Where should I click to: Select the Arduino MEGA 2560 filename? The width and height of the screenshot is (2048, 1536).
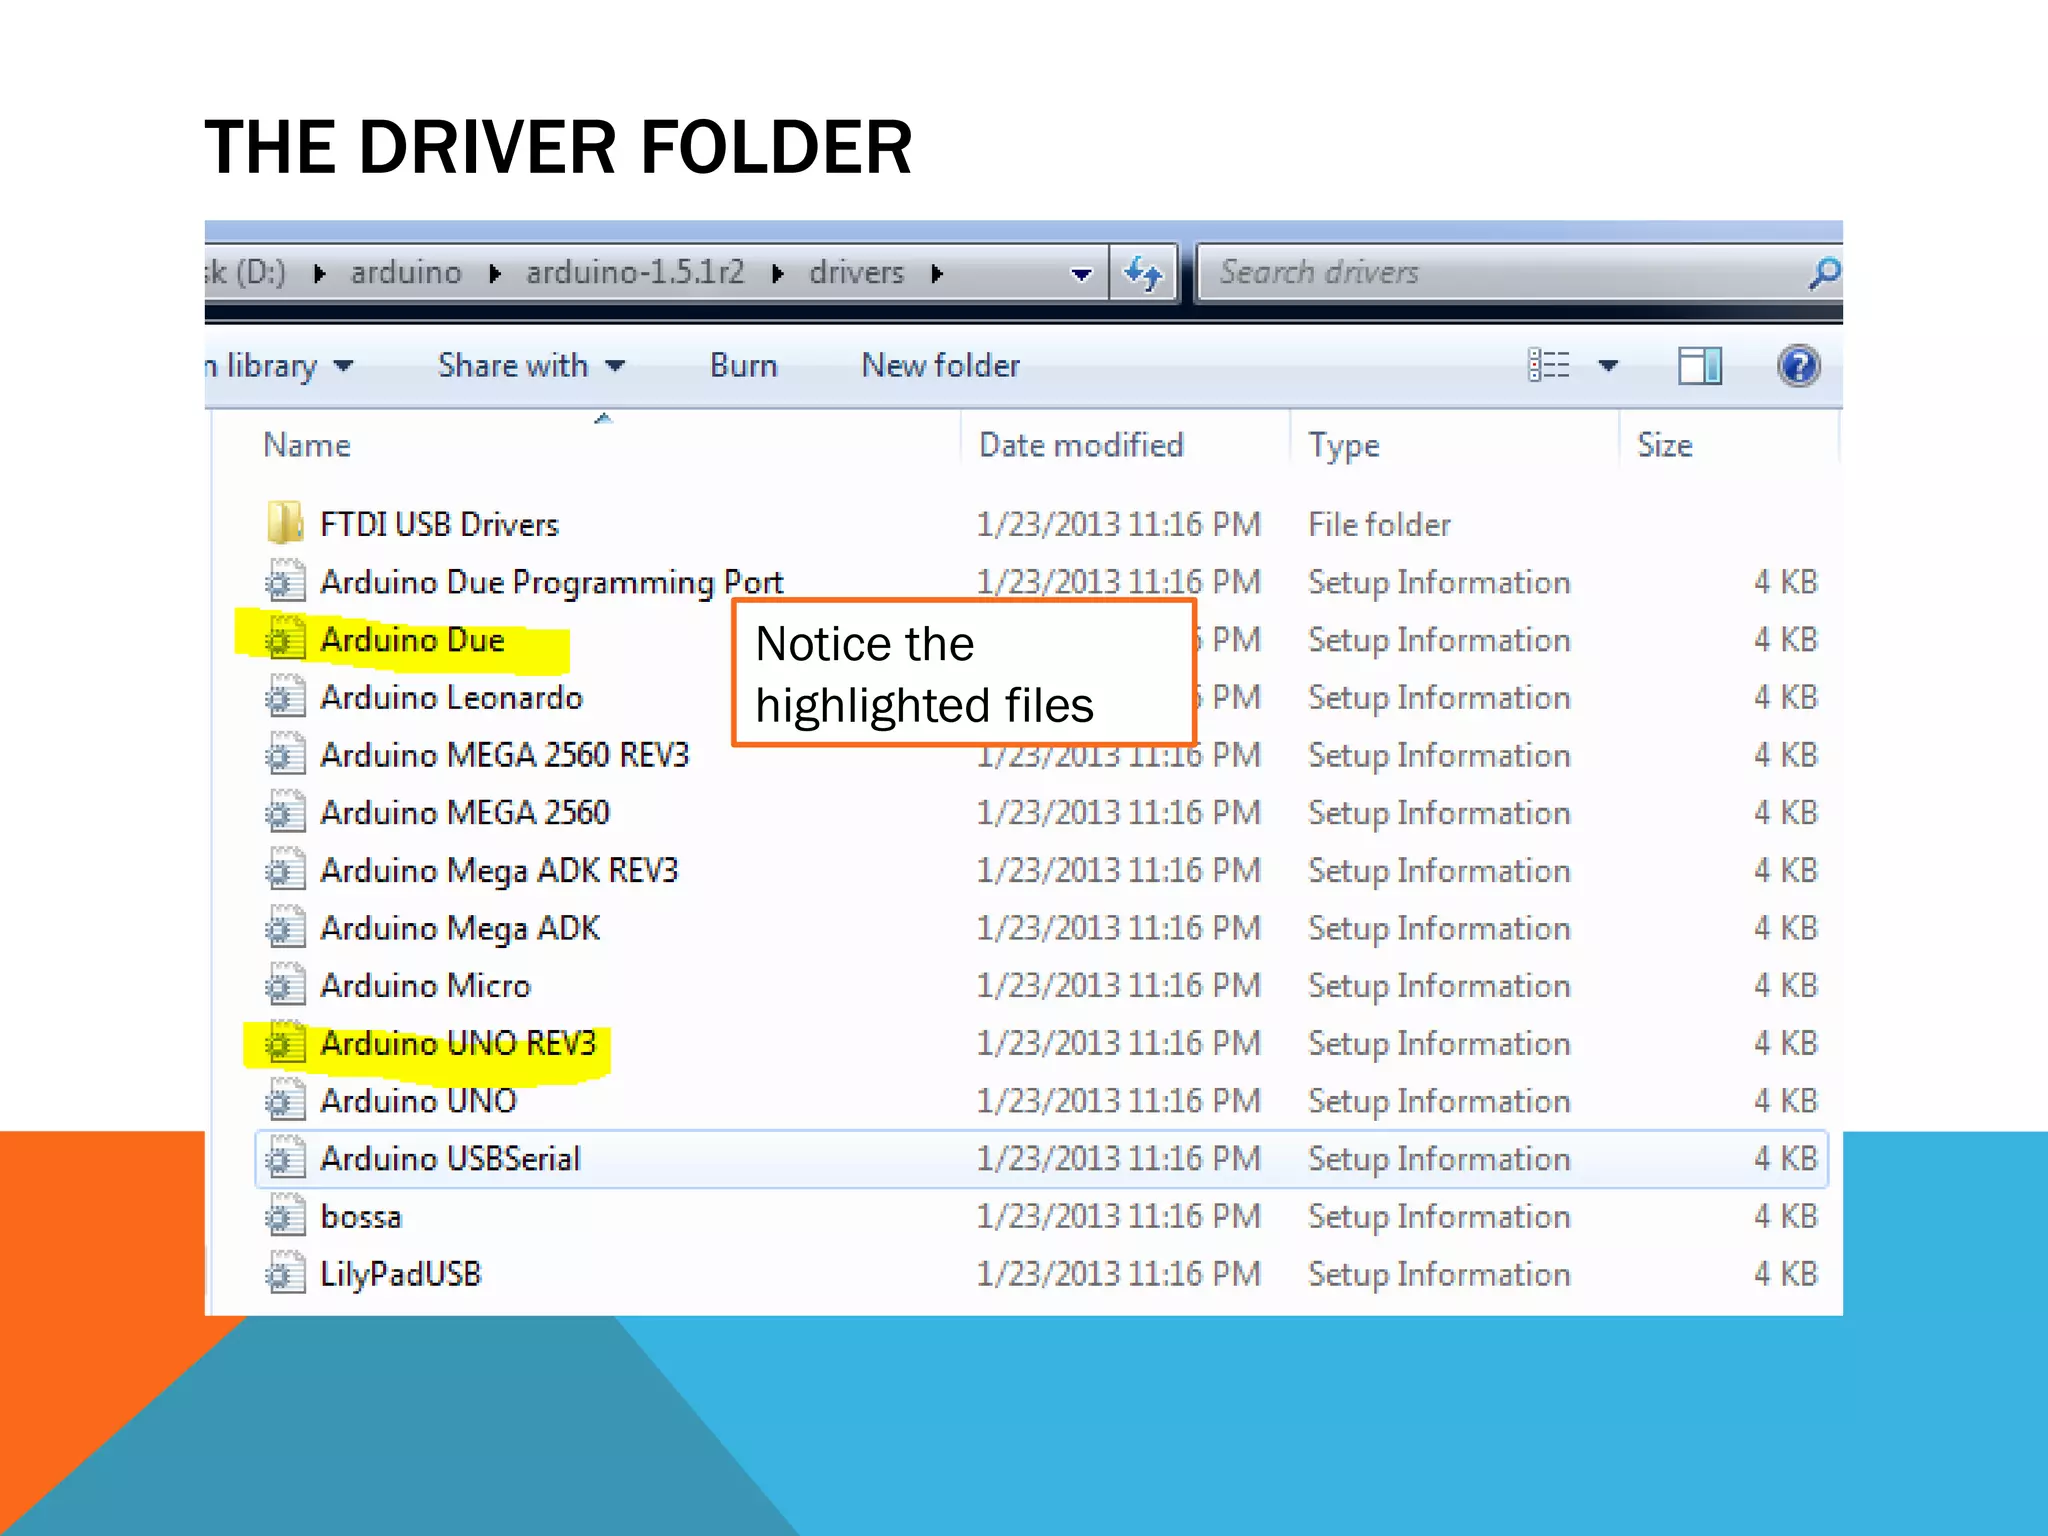(465, 812)
